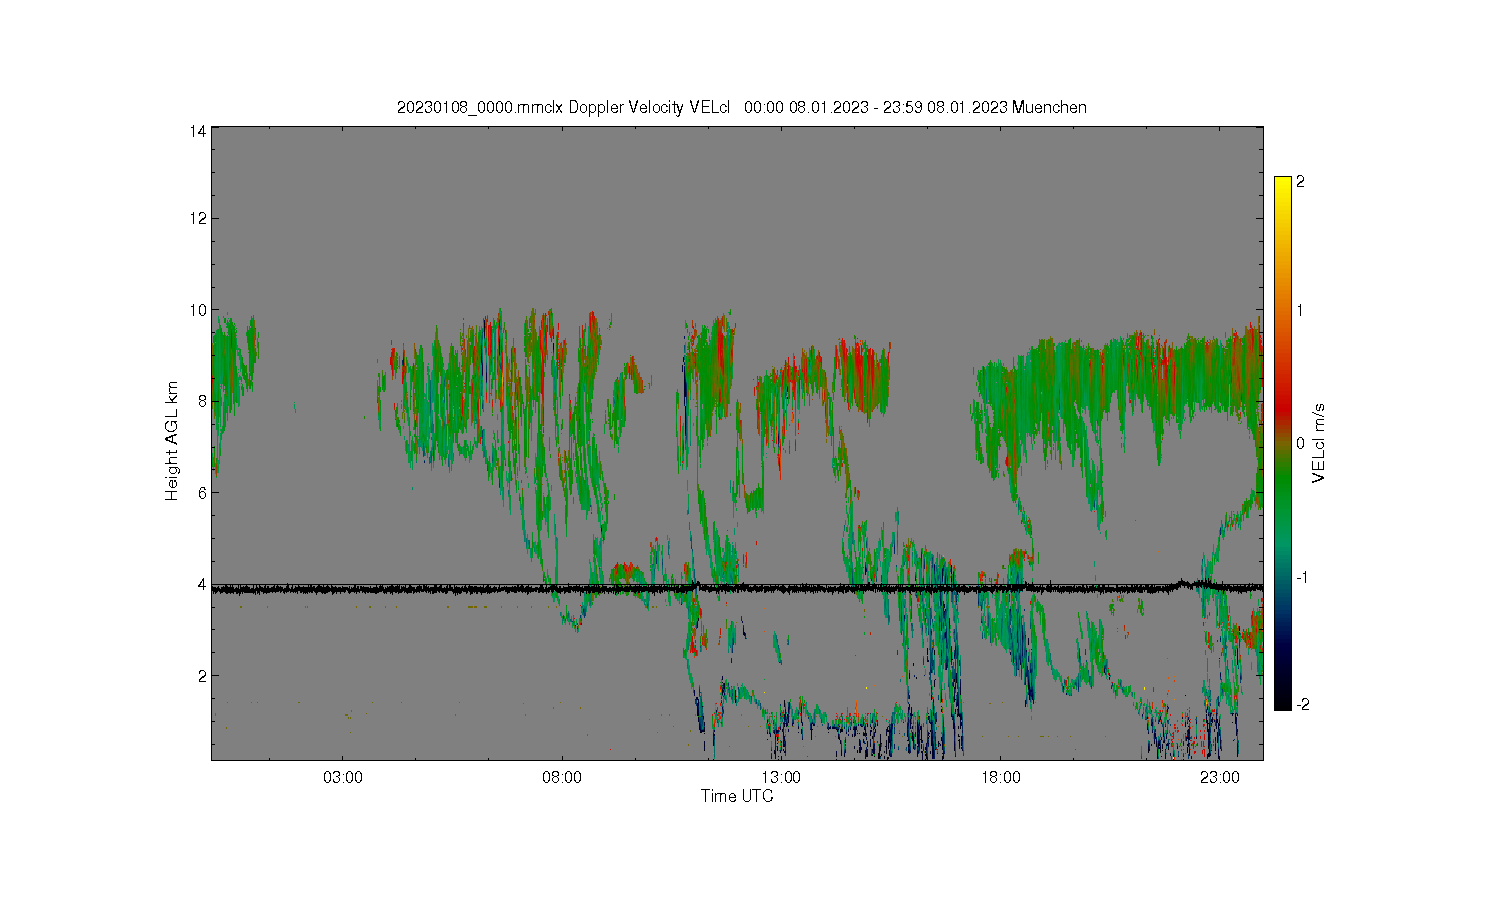Select the '23:00' time axis label

point(1219,777)
